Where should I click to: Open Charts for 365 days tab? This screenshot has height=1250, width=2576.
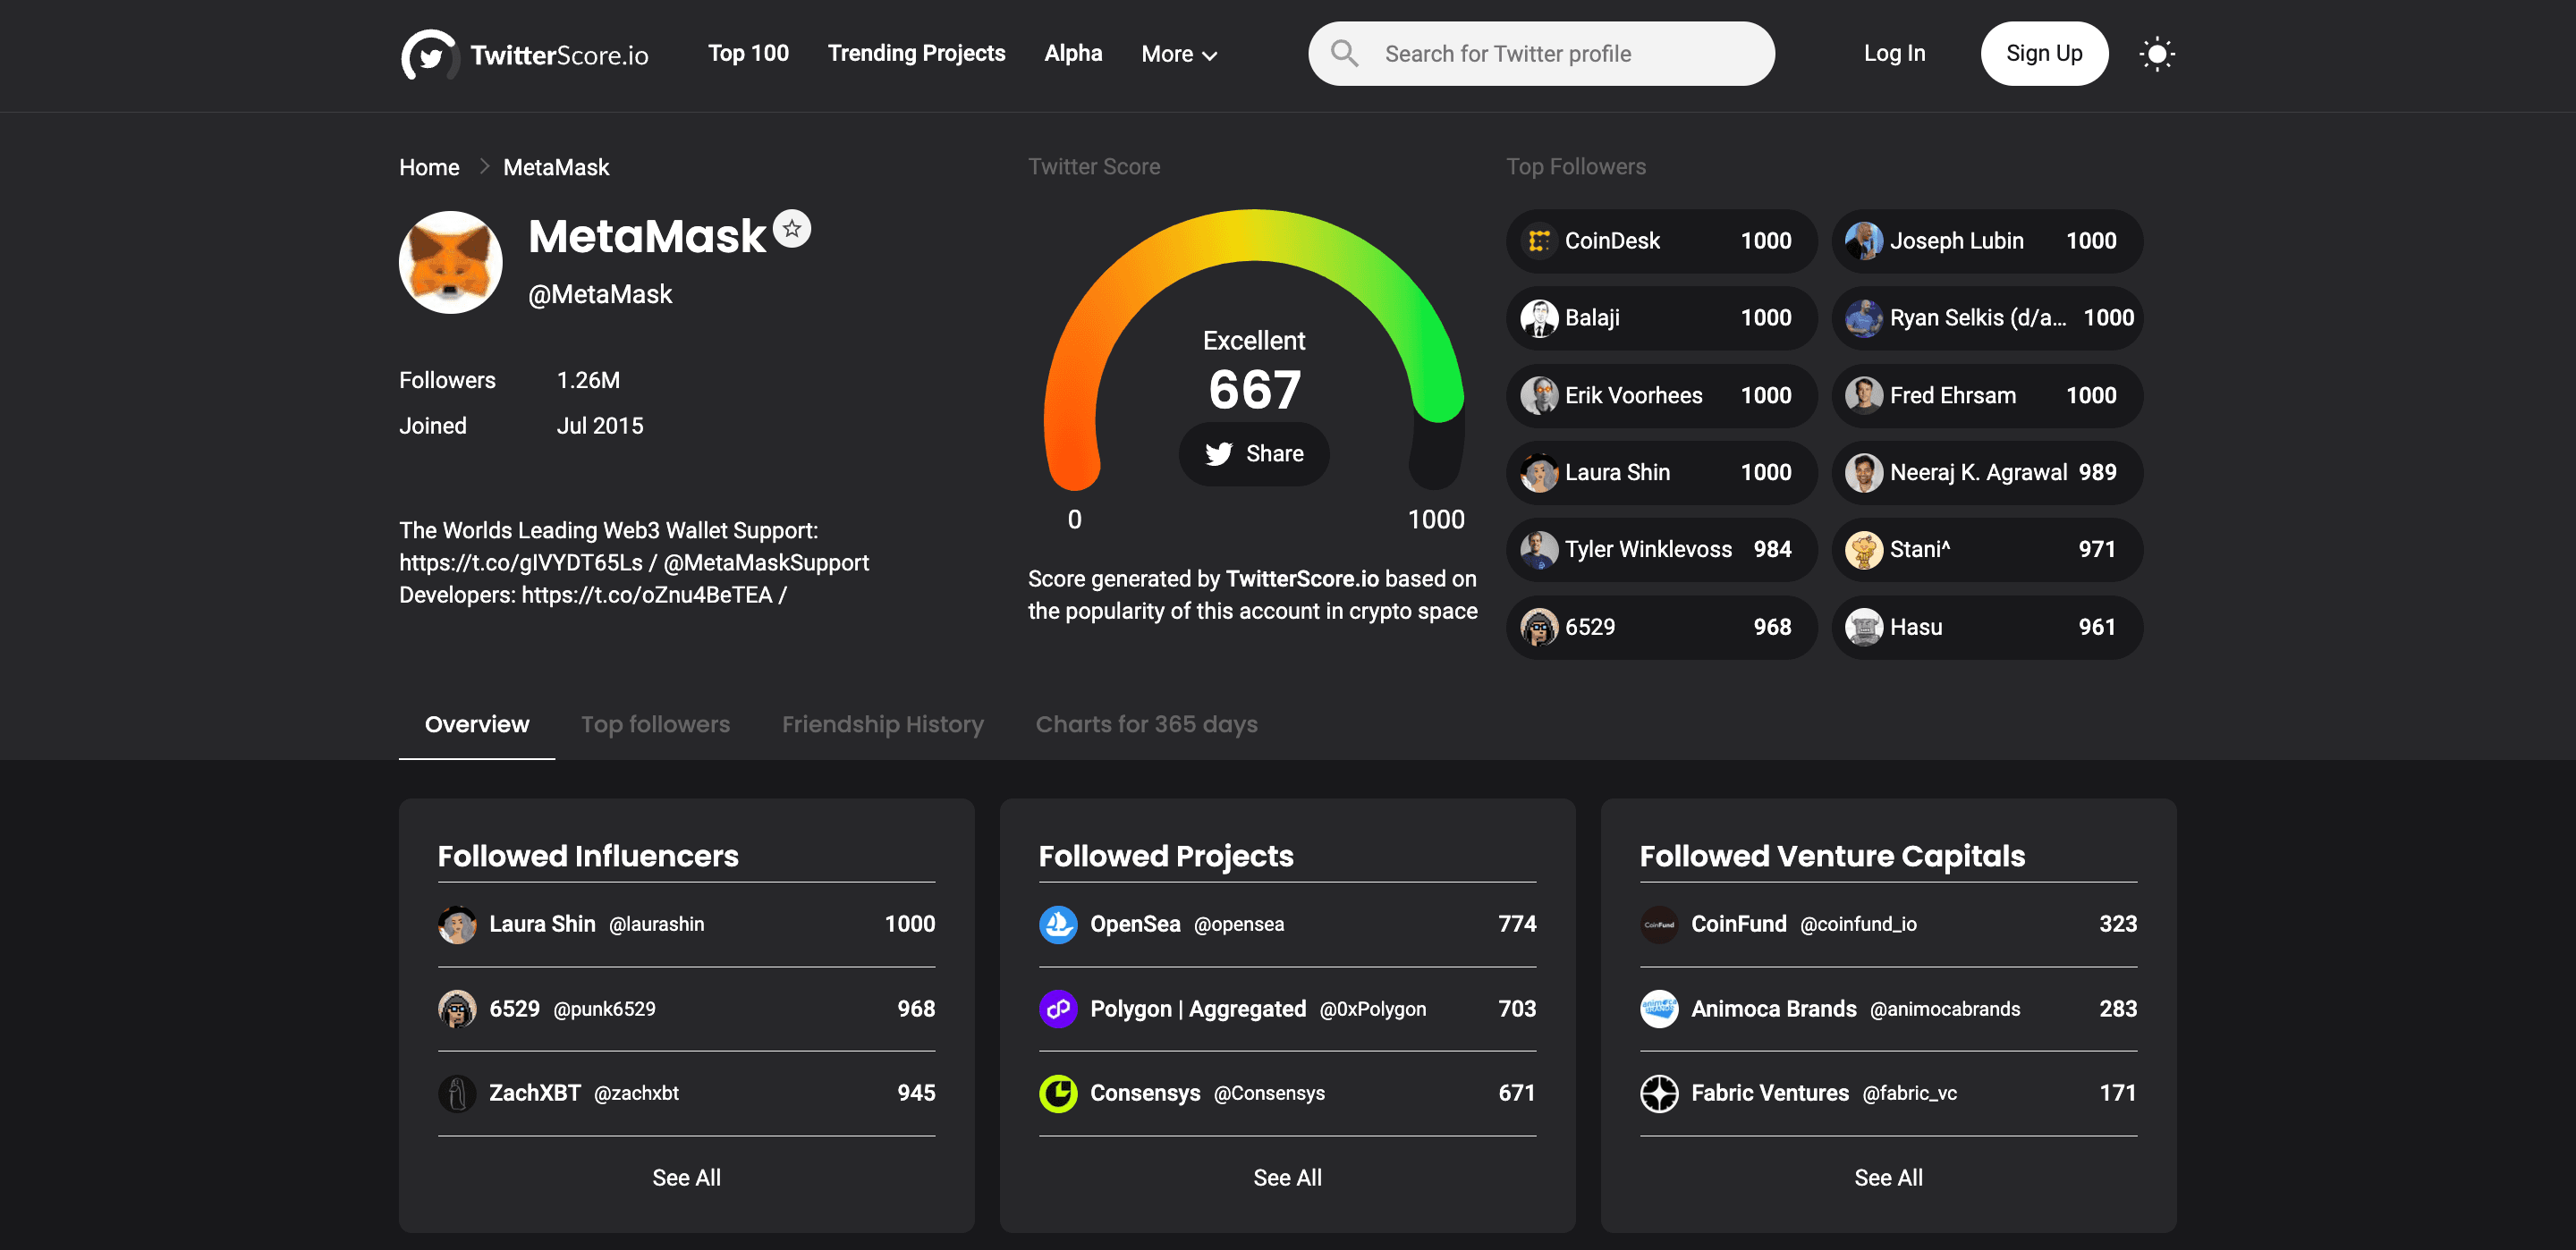pos(1146,724)
